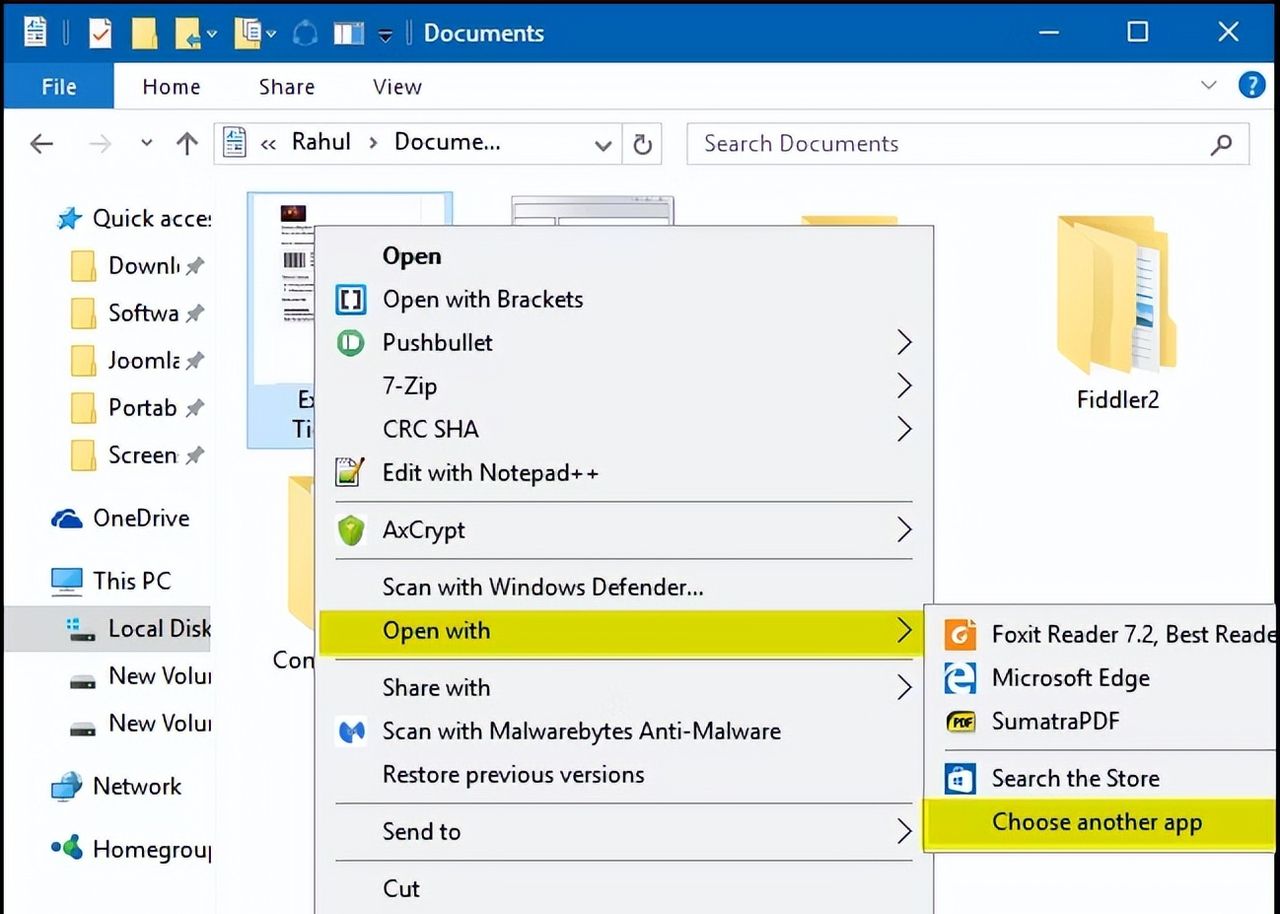Expand the 7-Zip submenu arrow
Image resolution: width=1280 pixels, height=914 pixels.
pyautogui.click(x=904, y=386)
